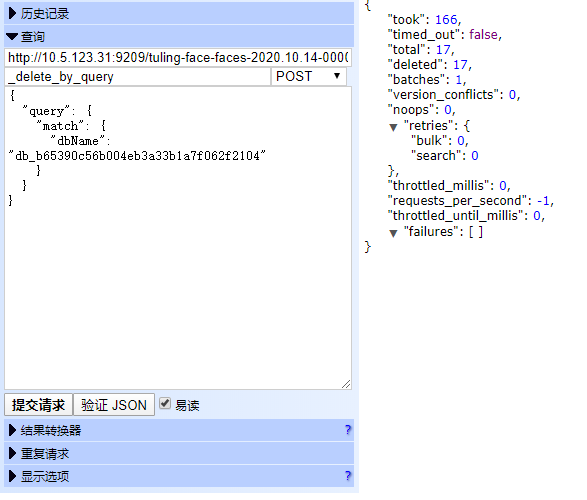
Task: Click the 验证 JSON validate button
Action: pos(114,405)
